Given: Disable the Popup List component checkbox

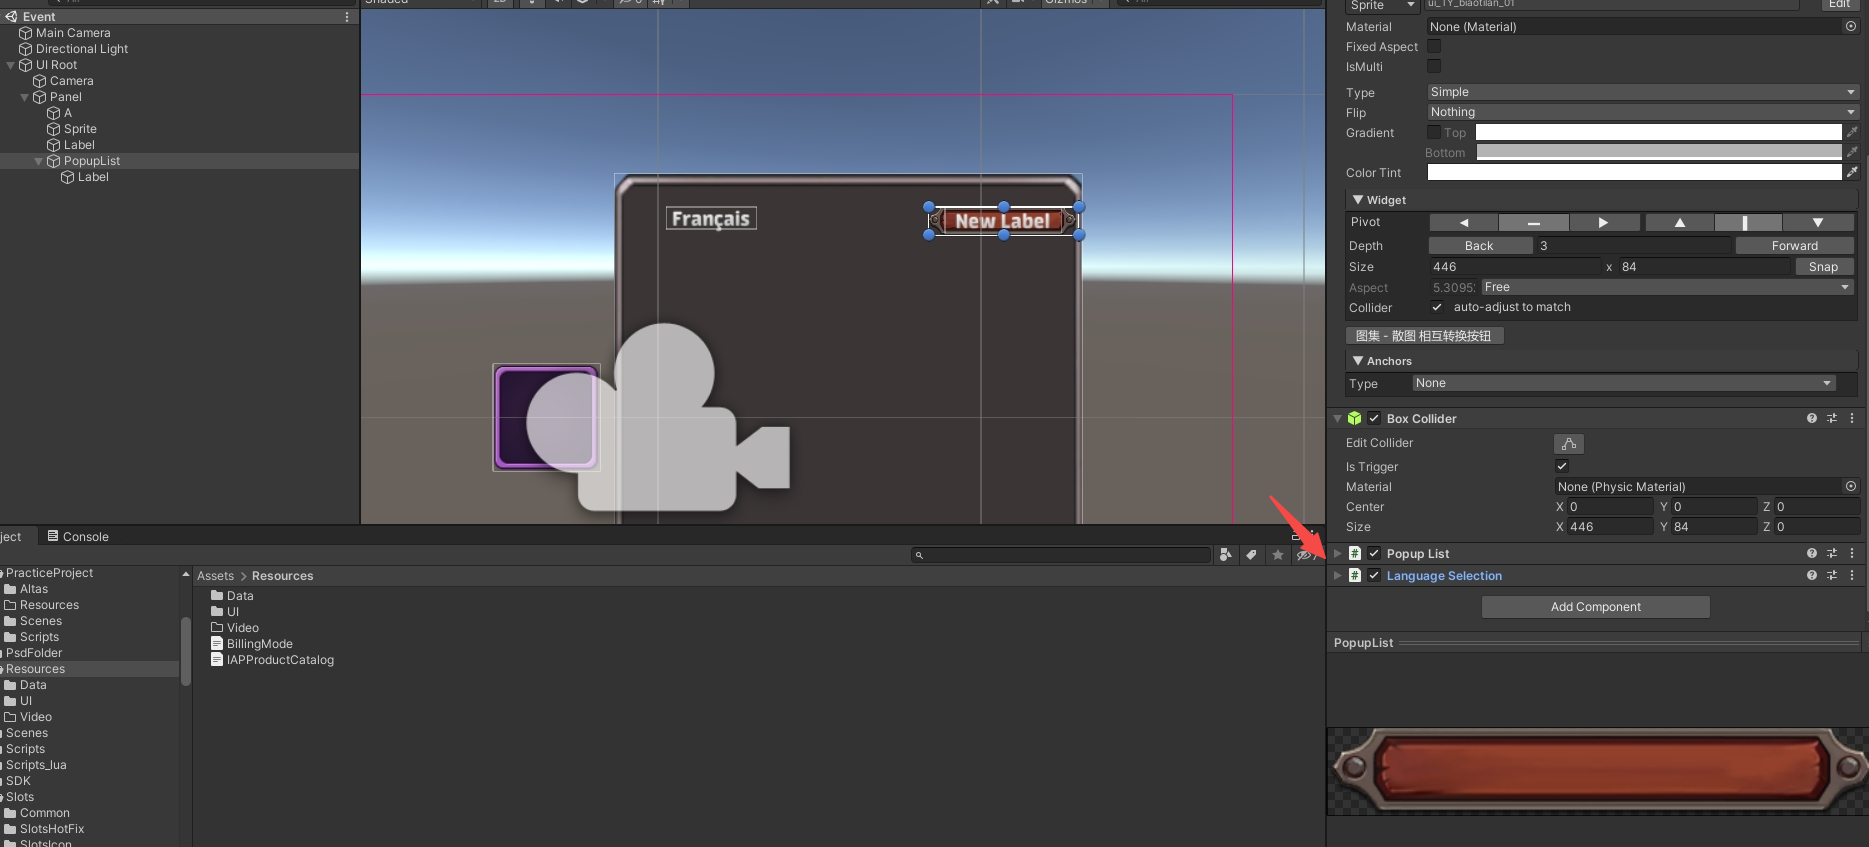Looking at the screenshot, I should click(1374, 554).
